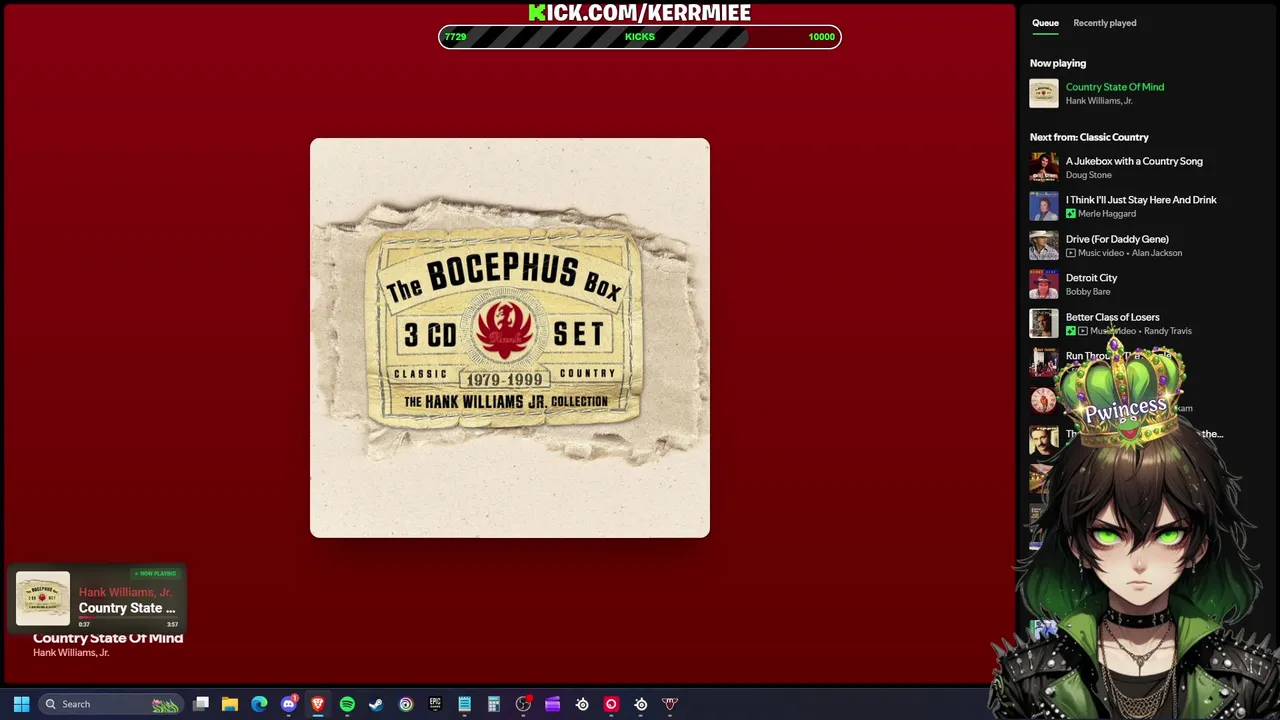This screenshot has height=720, width=1280.
Task: Play A Jukebox with a Country Song
Action: click(1134, 161)
